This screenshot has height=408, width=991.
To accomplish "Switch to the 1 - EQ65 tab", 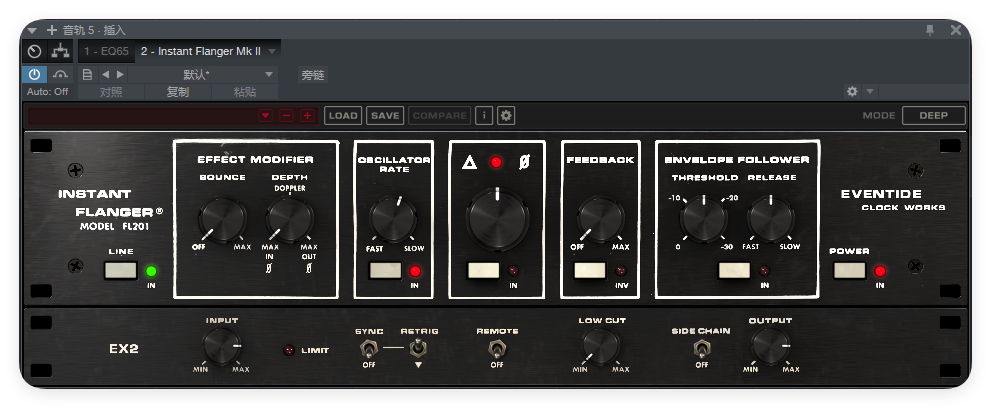I will click(x=106, y=51).
